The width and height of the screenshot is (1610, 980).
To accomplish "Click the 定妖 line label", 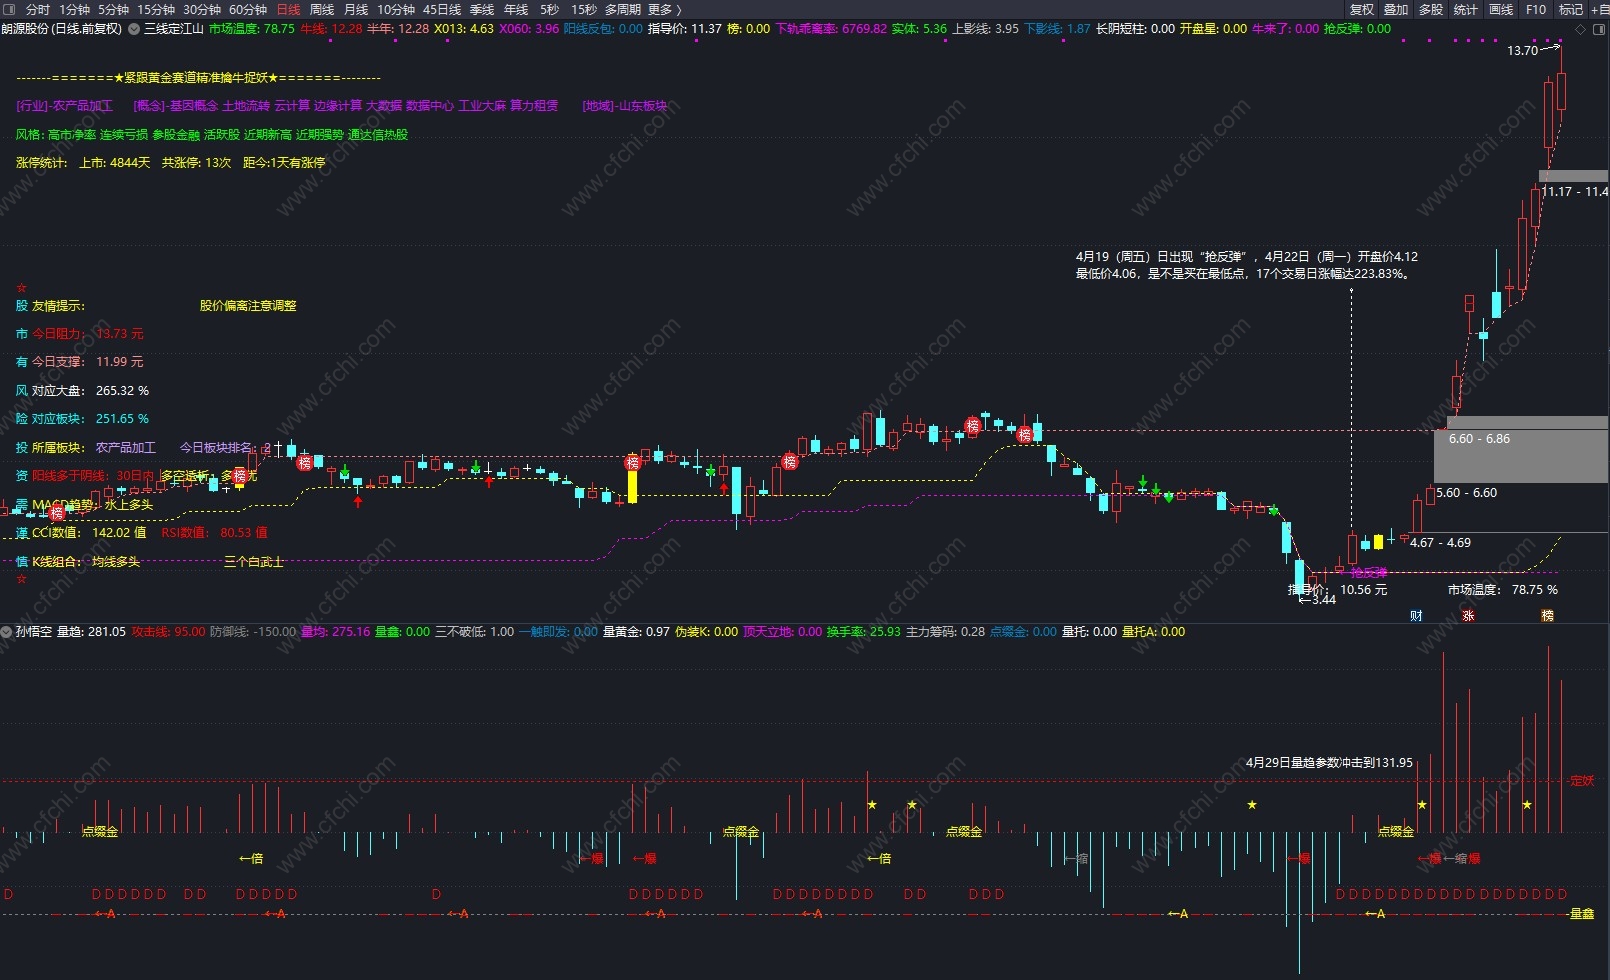I will point(1582,781).
